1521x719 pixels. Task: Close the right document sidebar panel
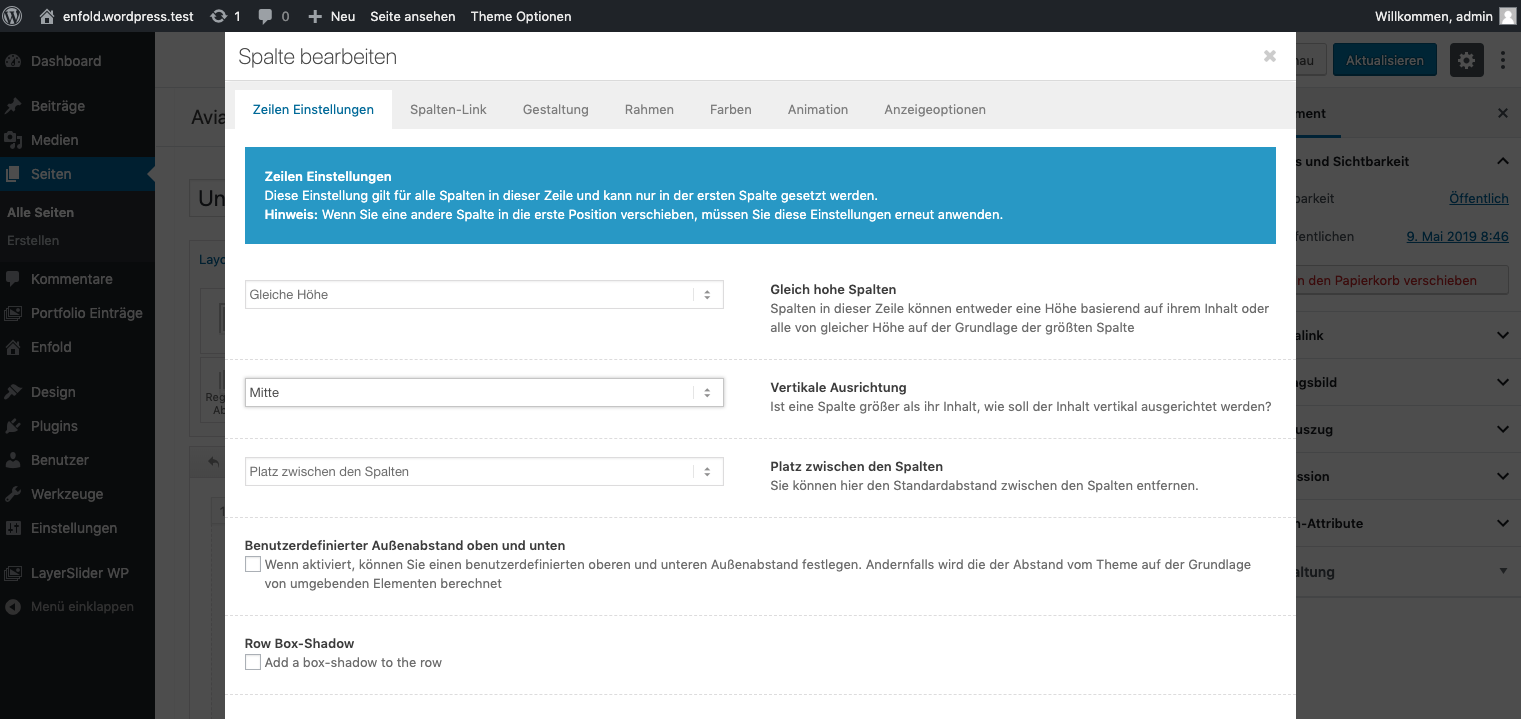pos(1503,114)
